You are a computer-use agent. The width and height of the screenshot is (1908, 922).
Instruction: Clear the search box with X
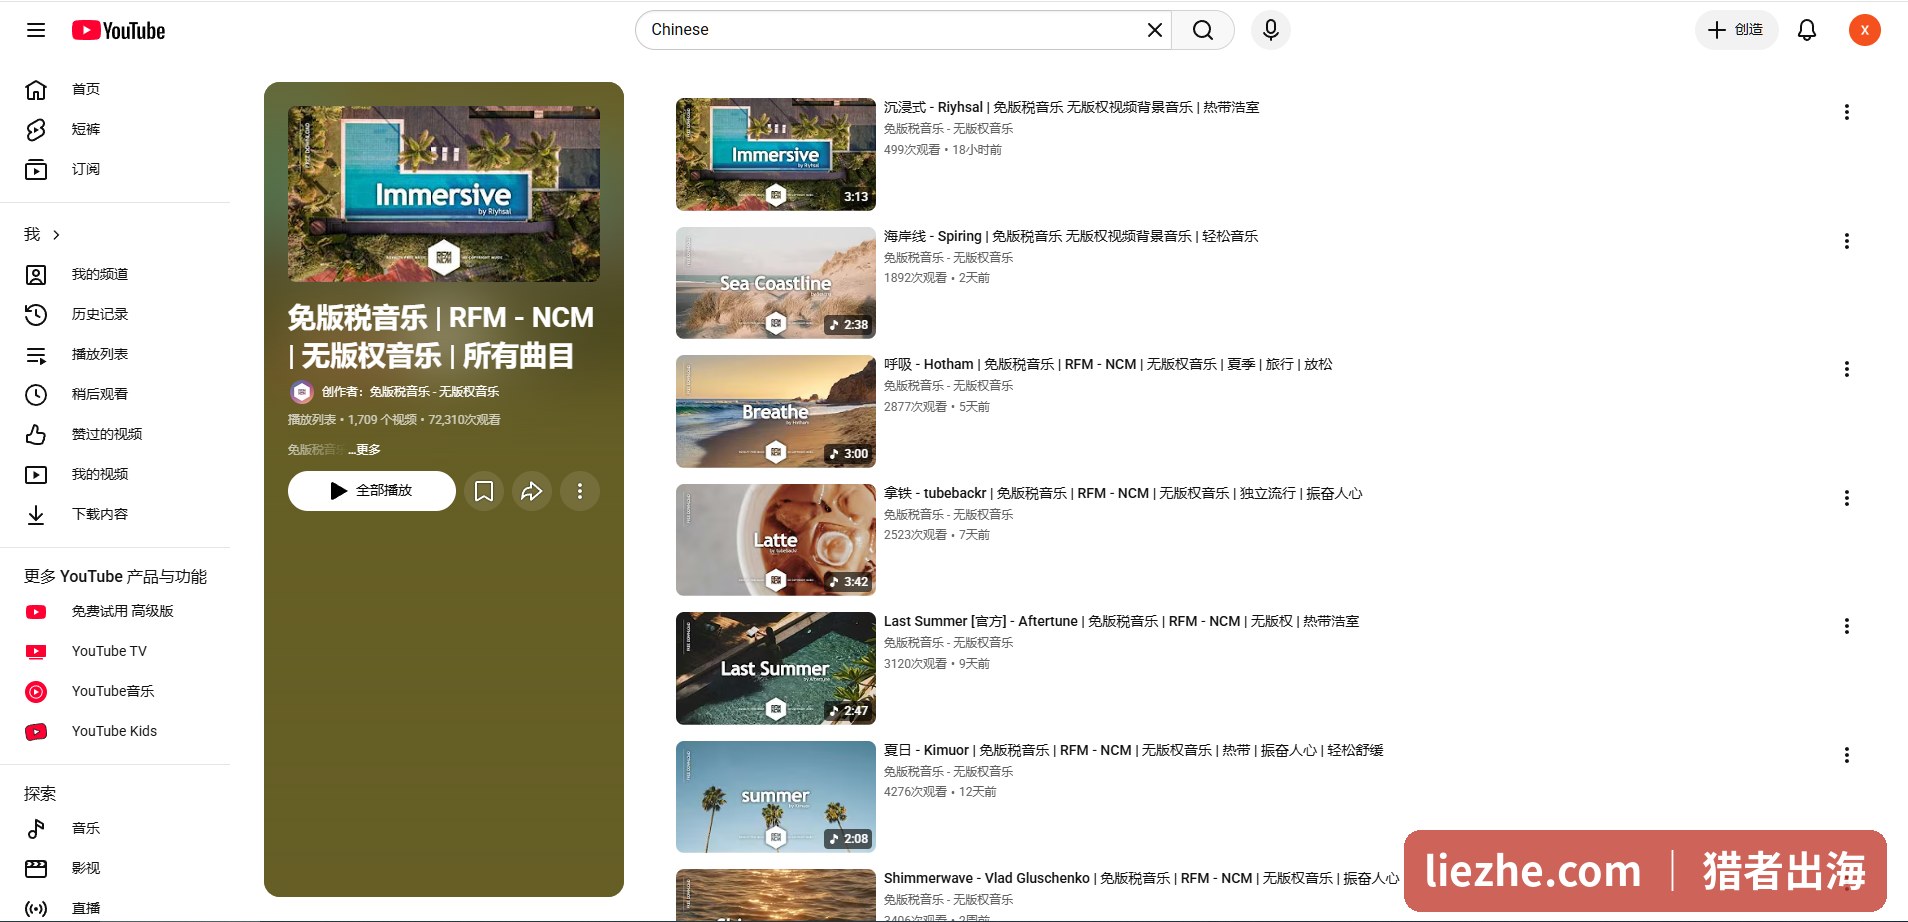pos(1154,30)
